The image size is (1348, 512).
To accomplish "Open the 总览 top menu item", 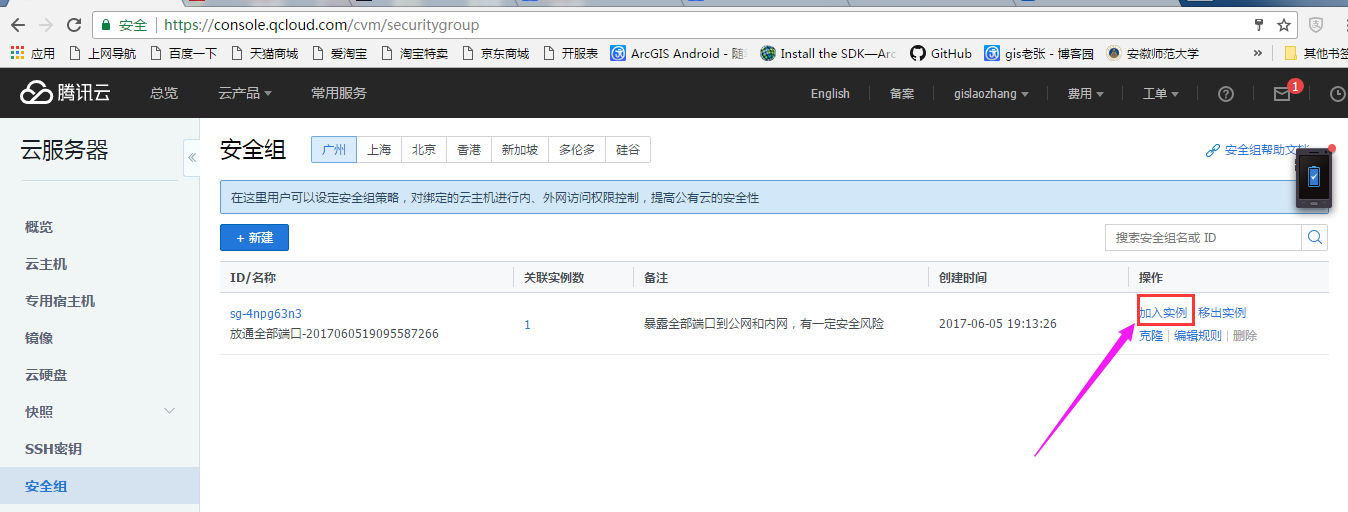I will pyautogui.click(x=164, y=93).
